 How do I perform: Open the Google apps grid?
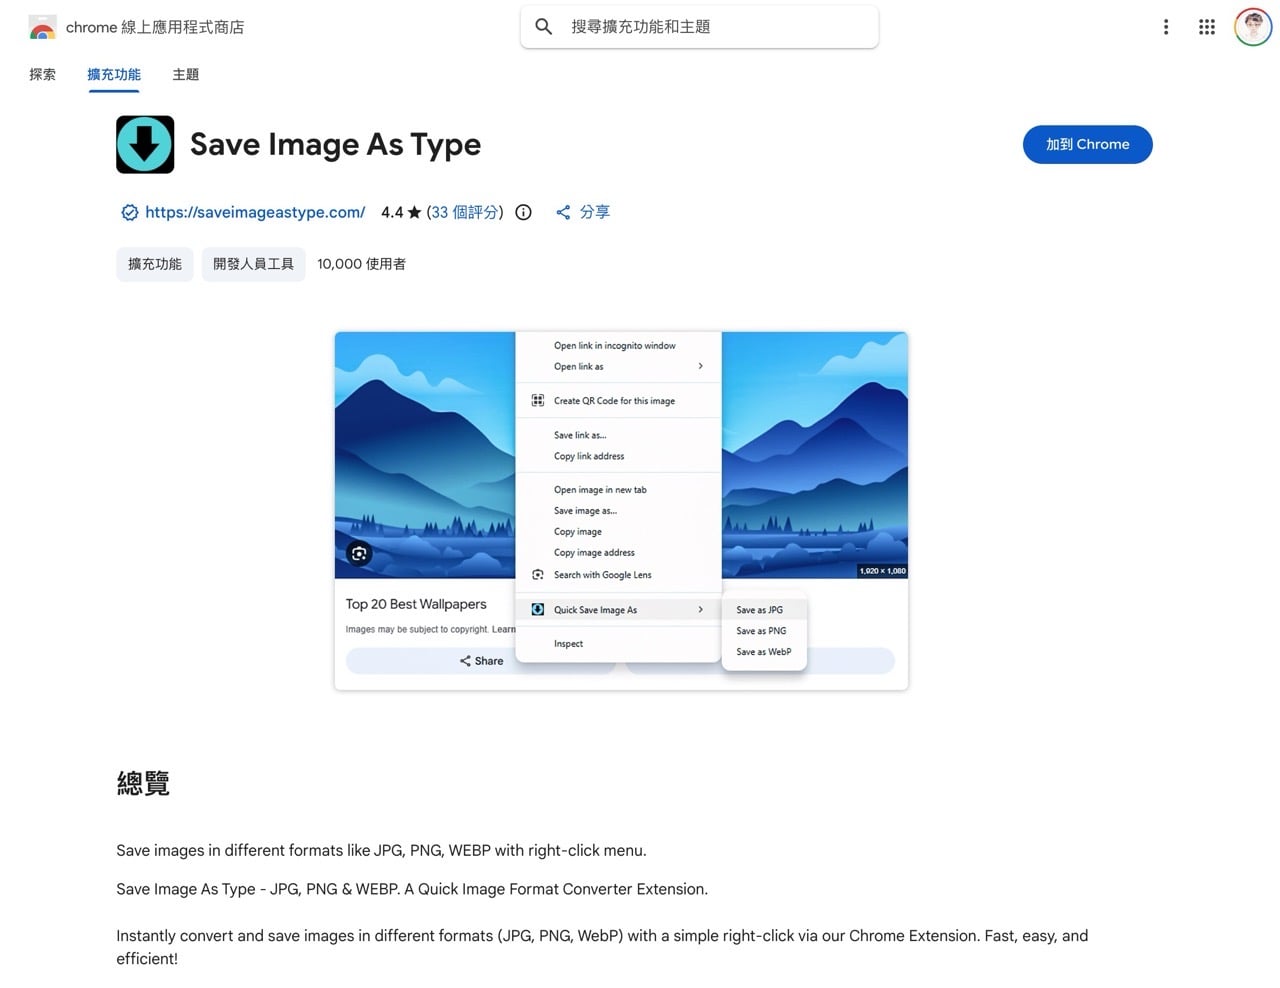pyautogui.click(x=1207, y=27)
